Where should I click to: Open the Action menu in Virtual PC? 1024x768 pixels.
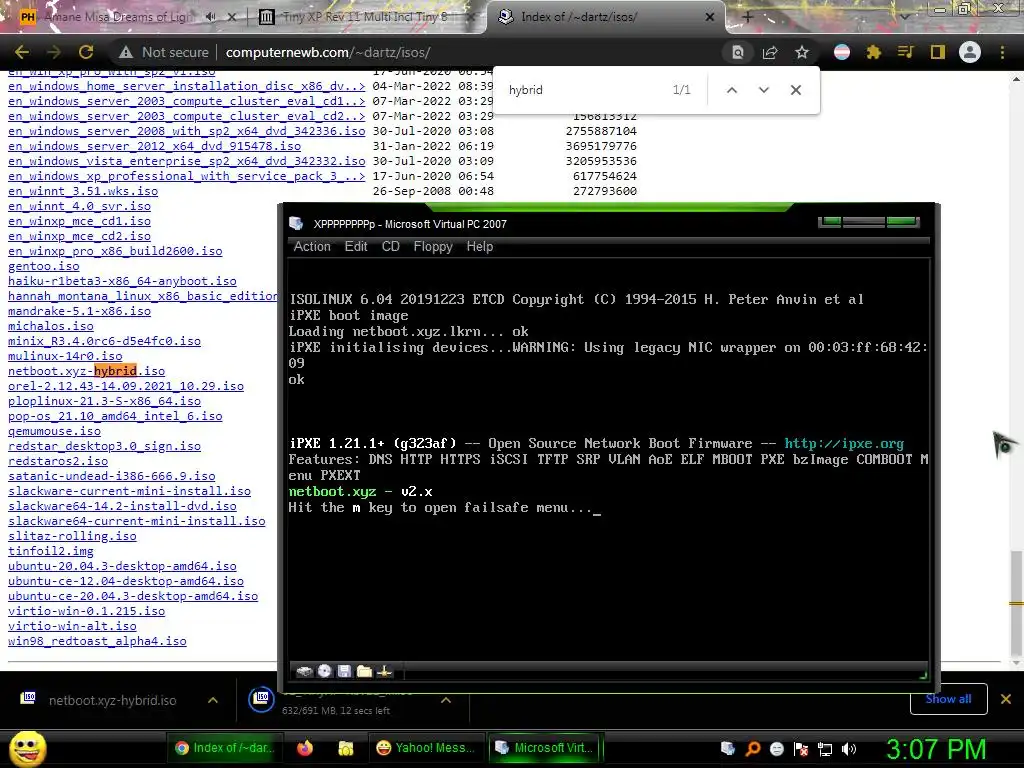[x=312, y=246]
